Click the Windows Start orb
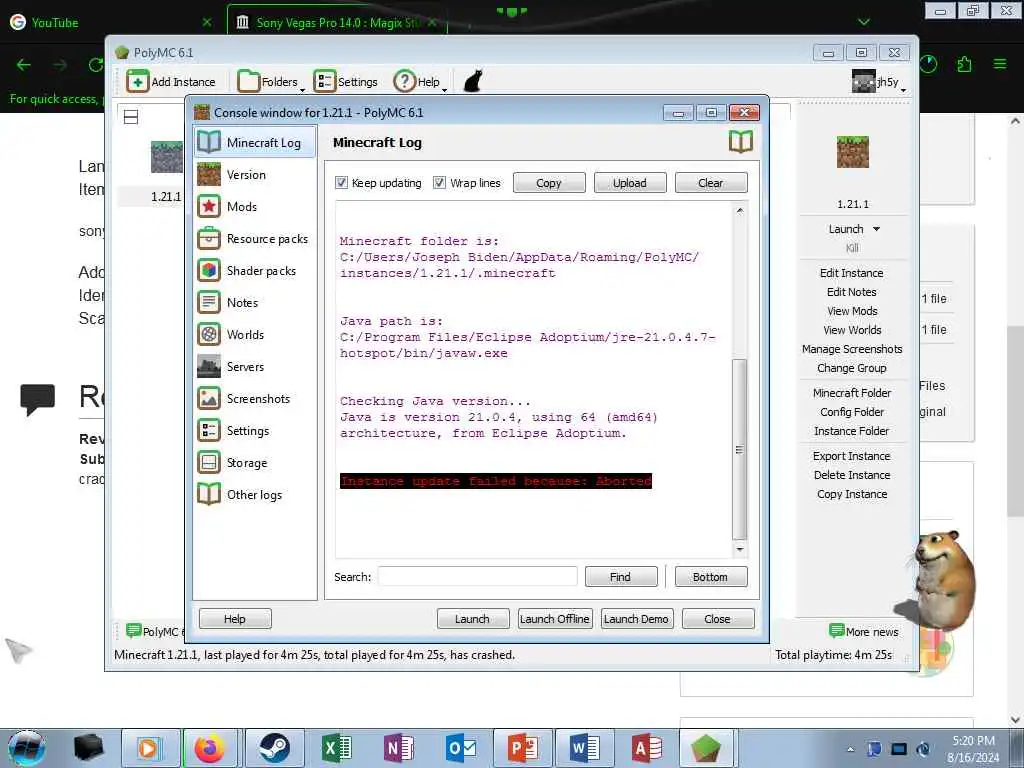Viewport: 1024px width, 768px height. click(x=27, y=748)
